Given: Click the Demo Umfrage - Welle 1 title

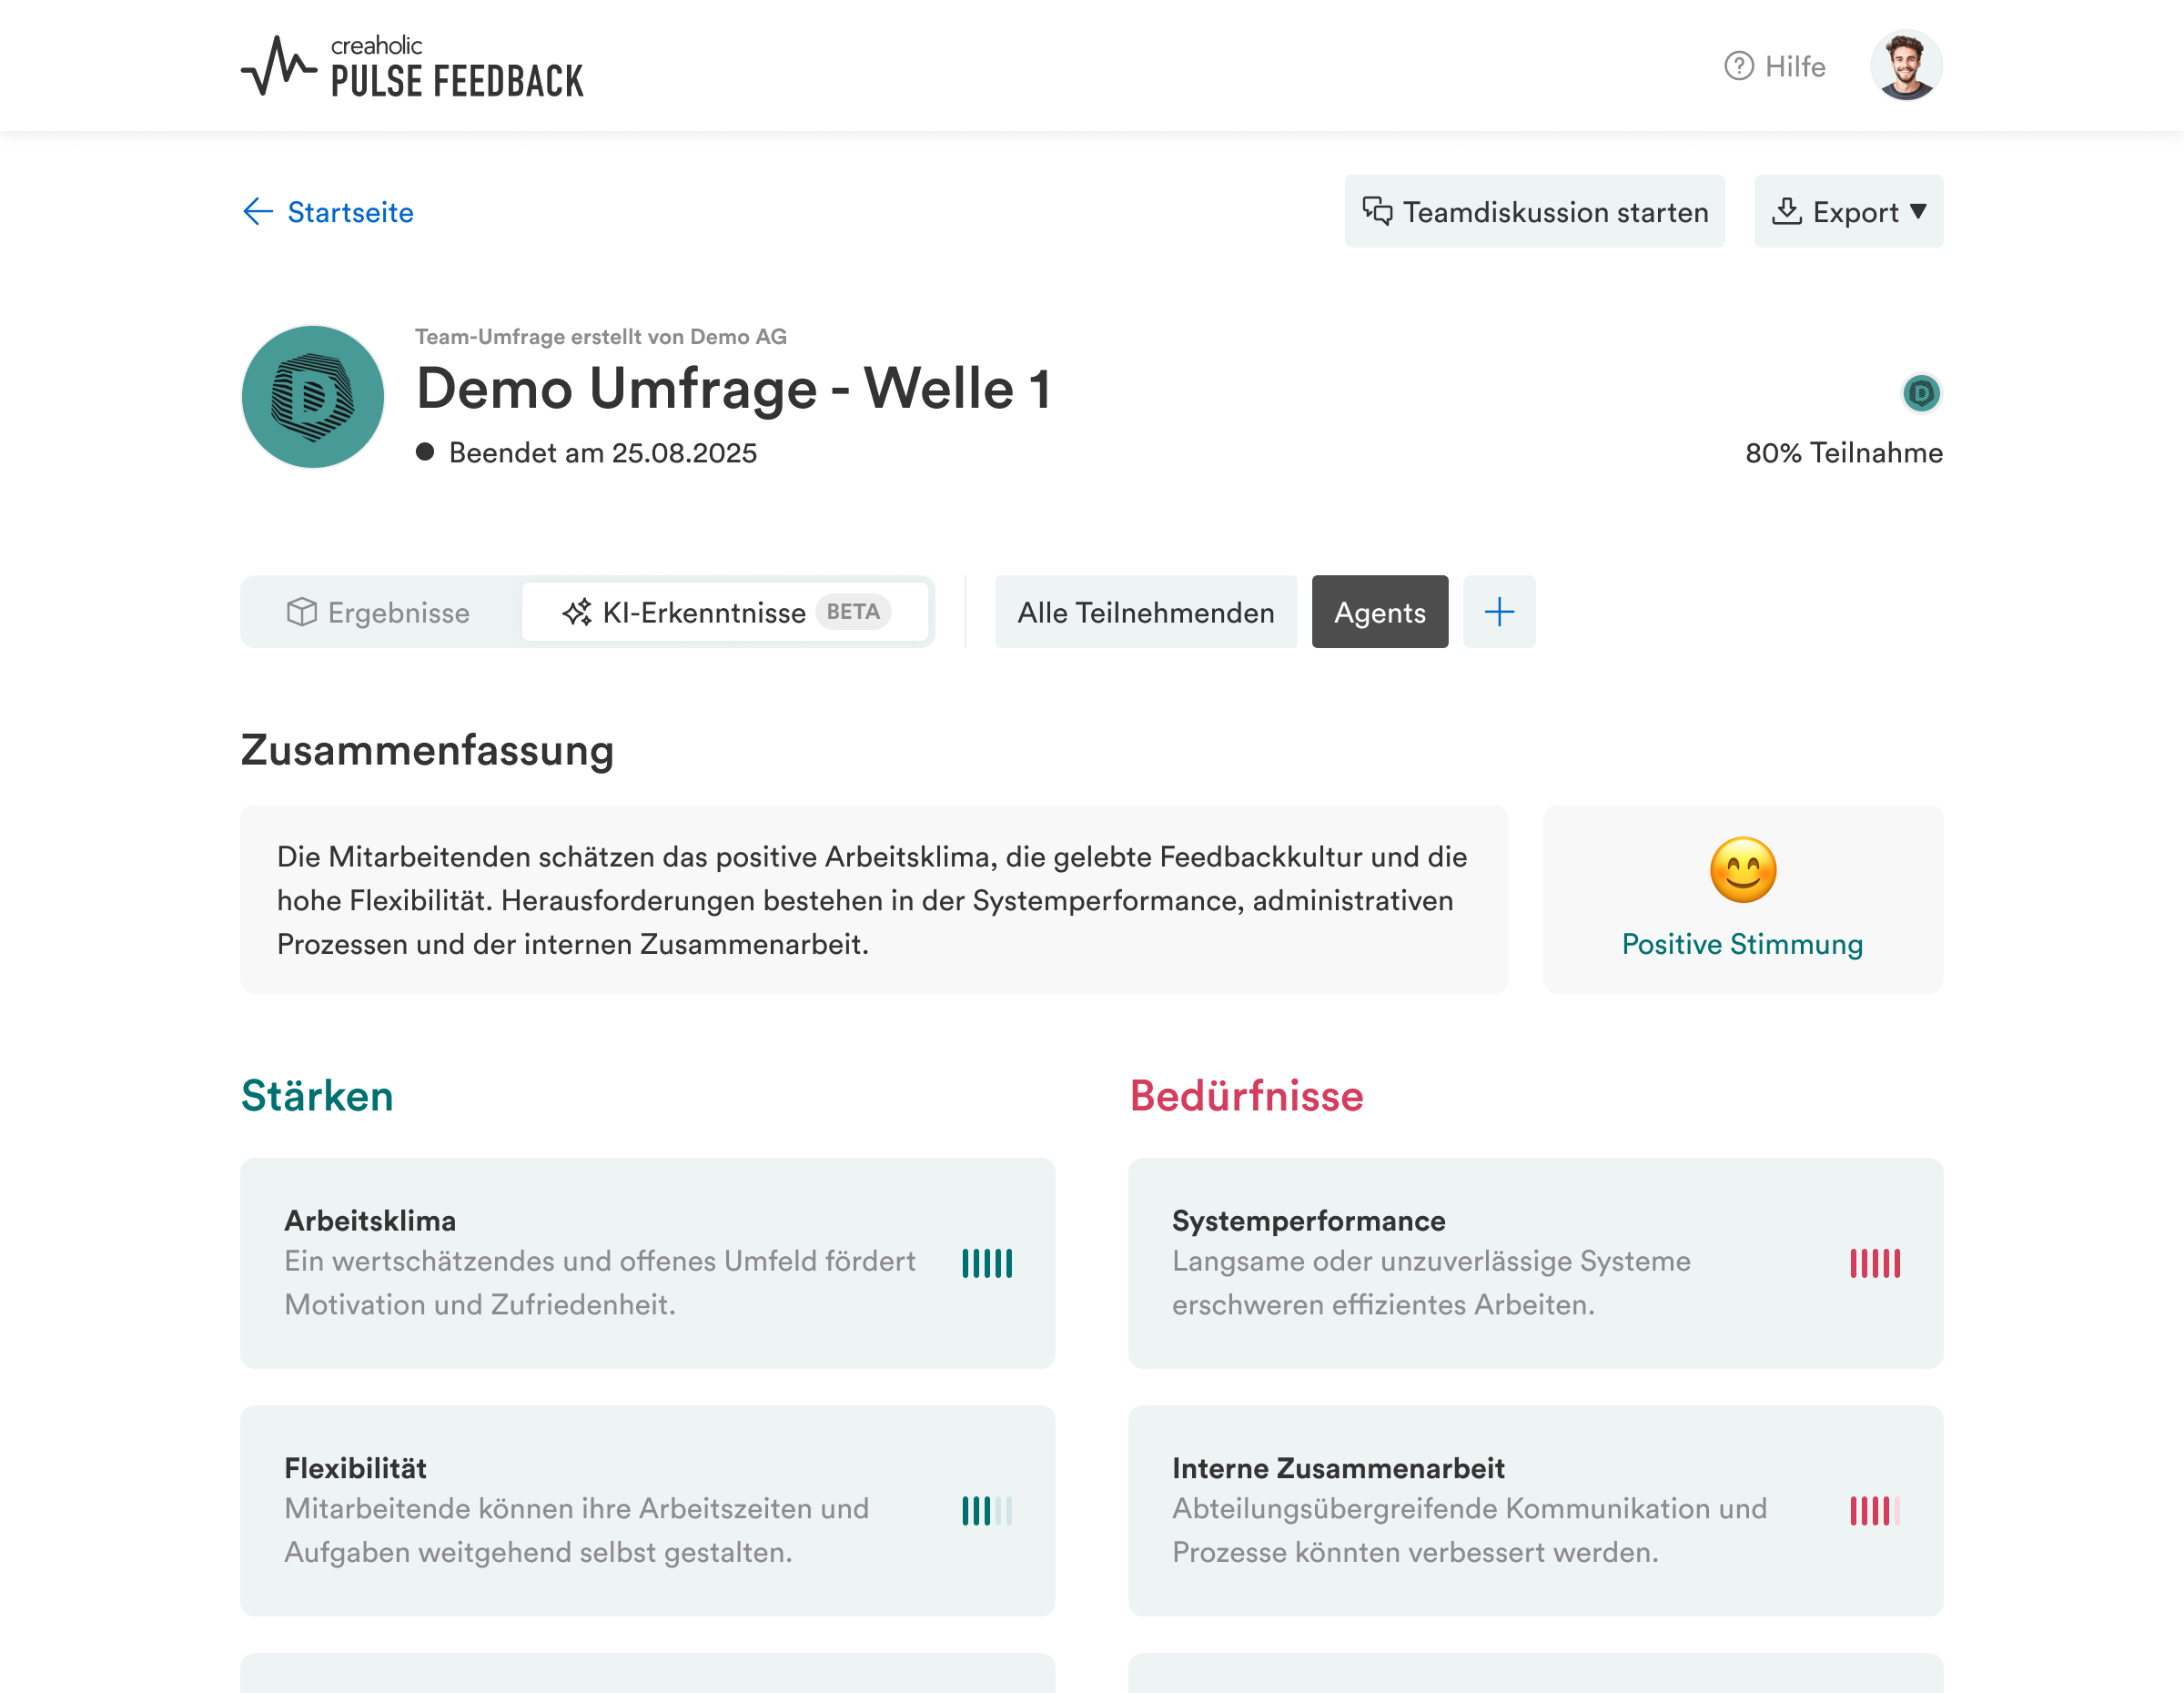Looking at the screenshot, I should (x=734, y=389).
